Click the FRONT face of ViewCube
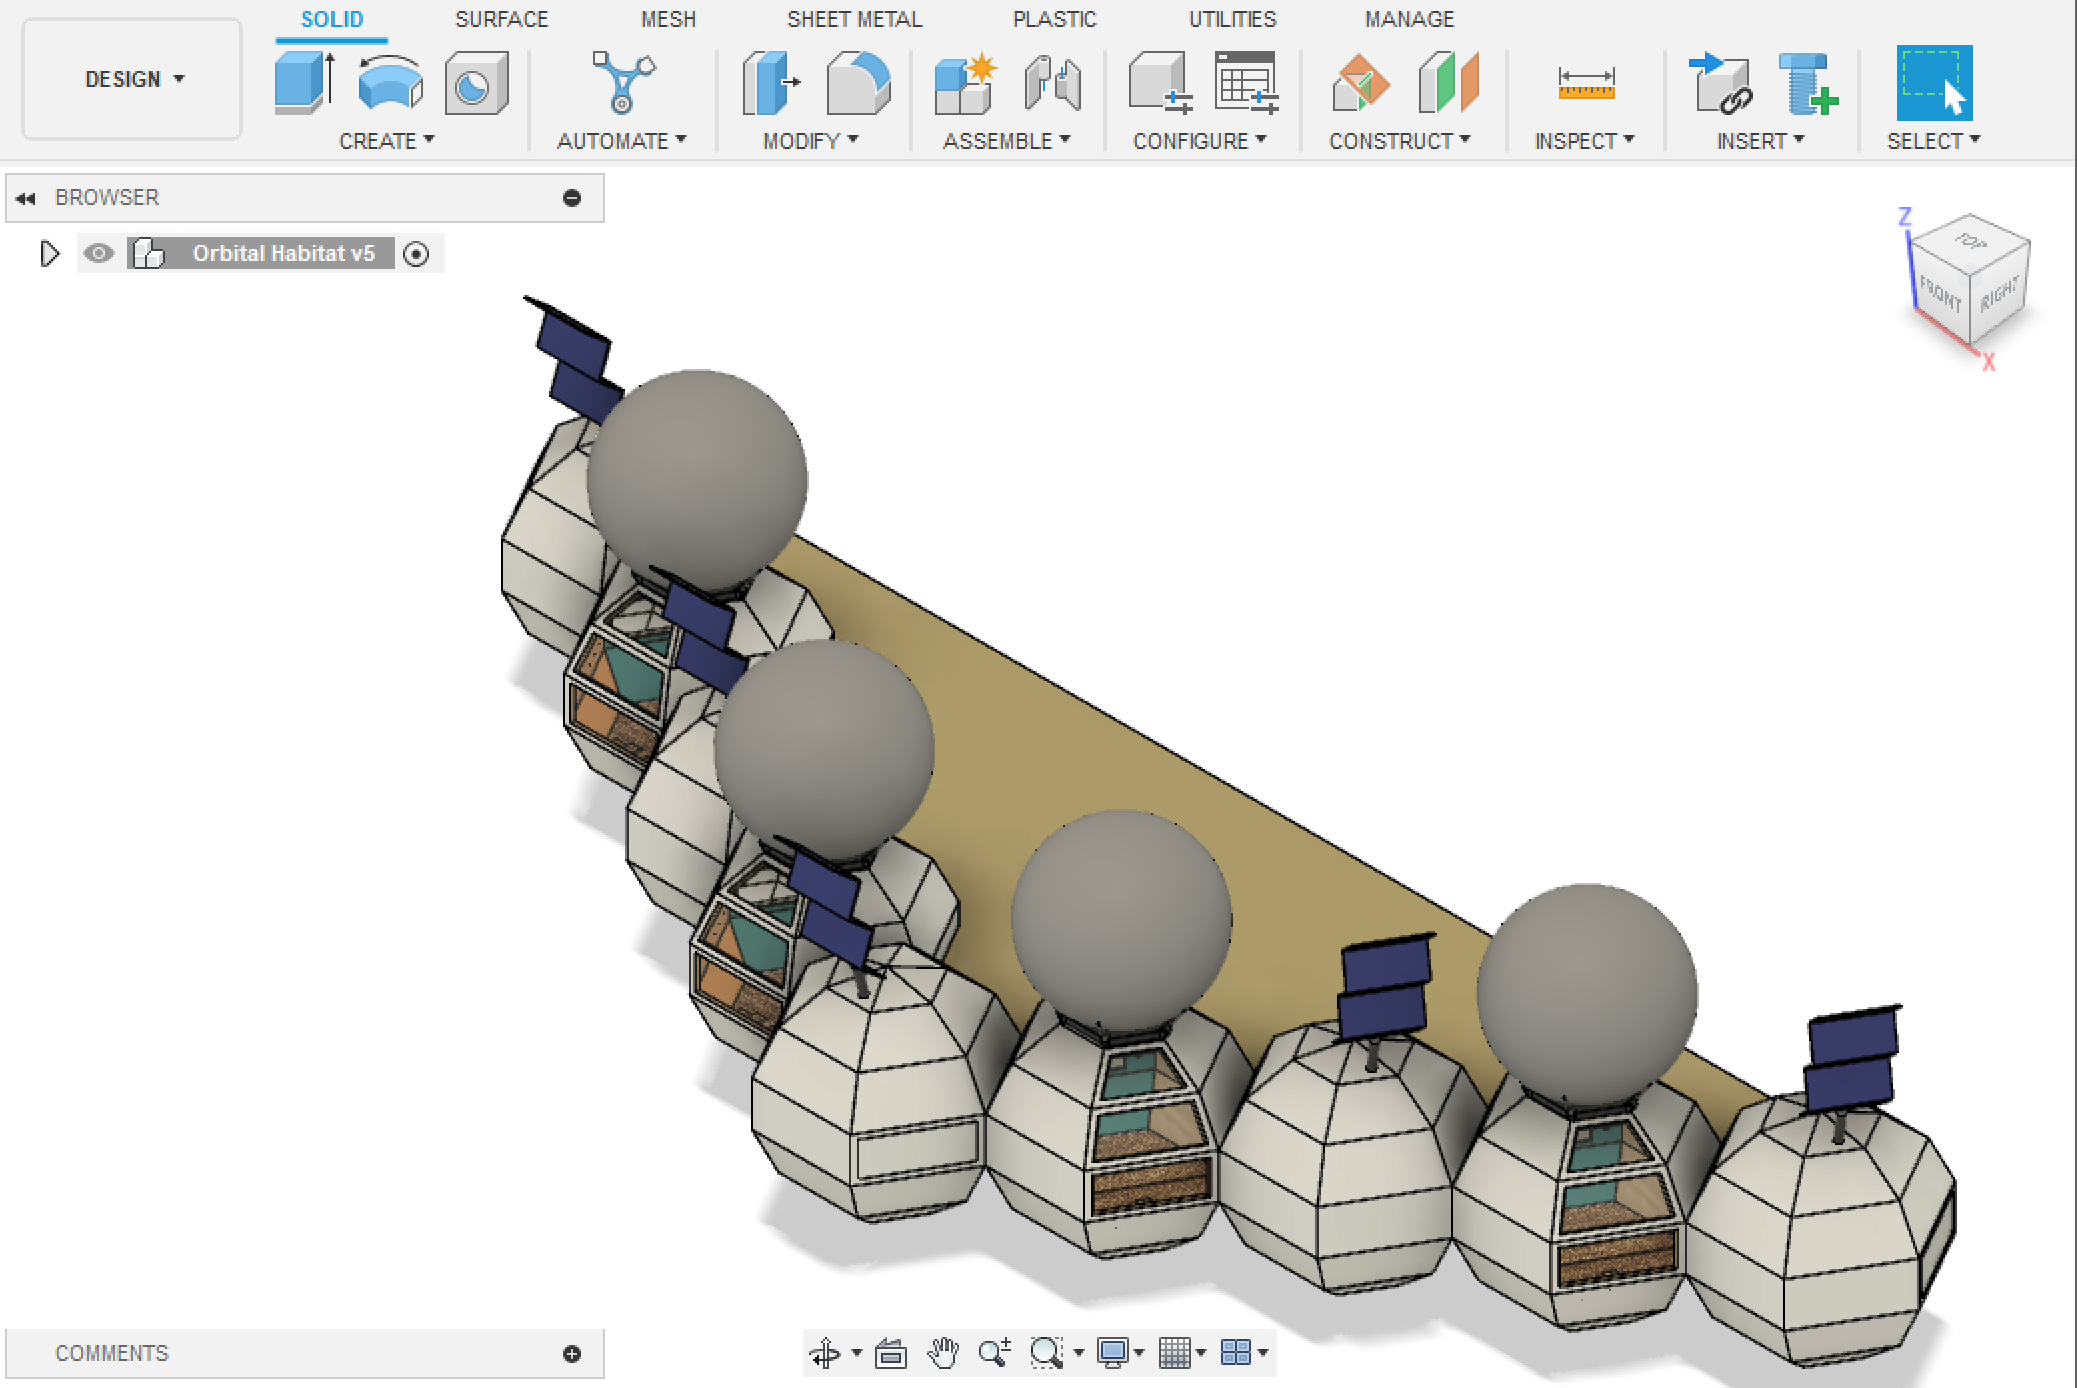2077x1388 pixels. 1940,295
